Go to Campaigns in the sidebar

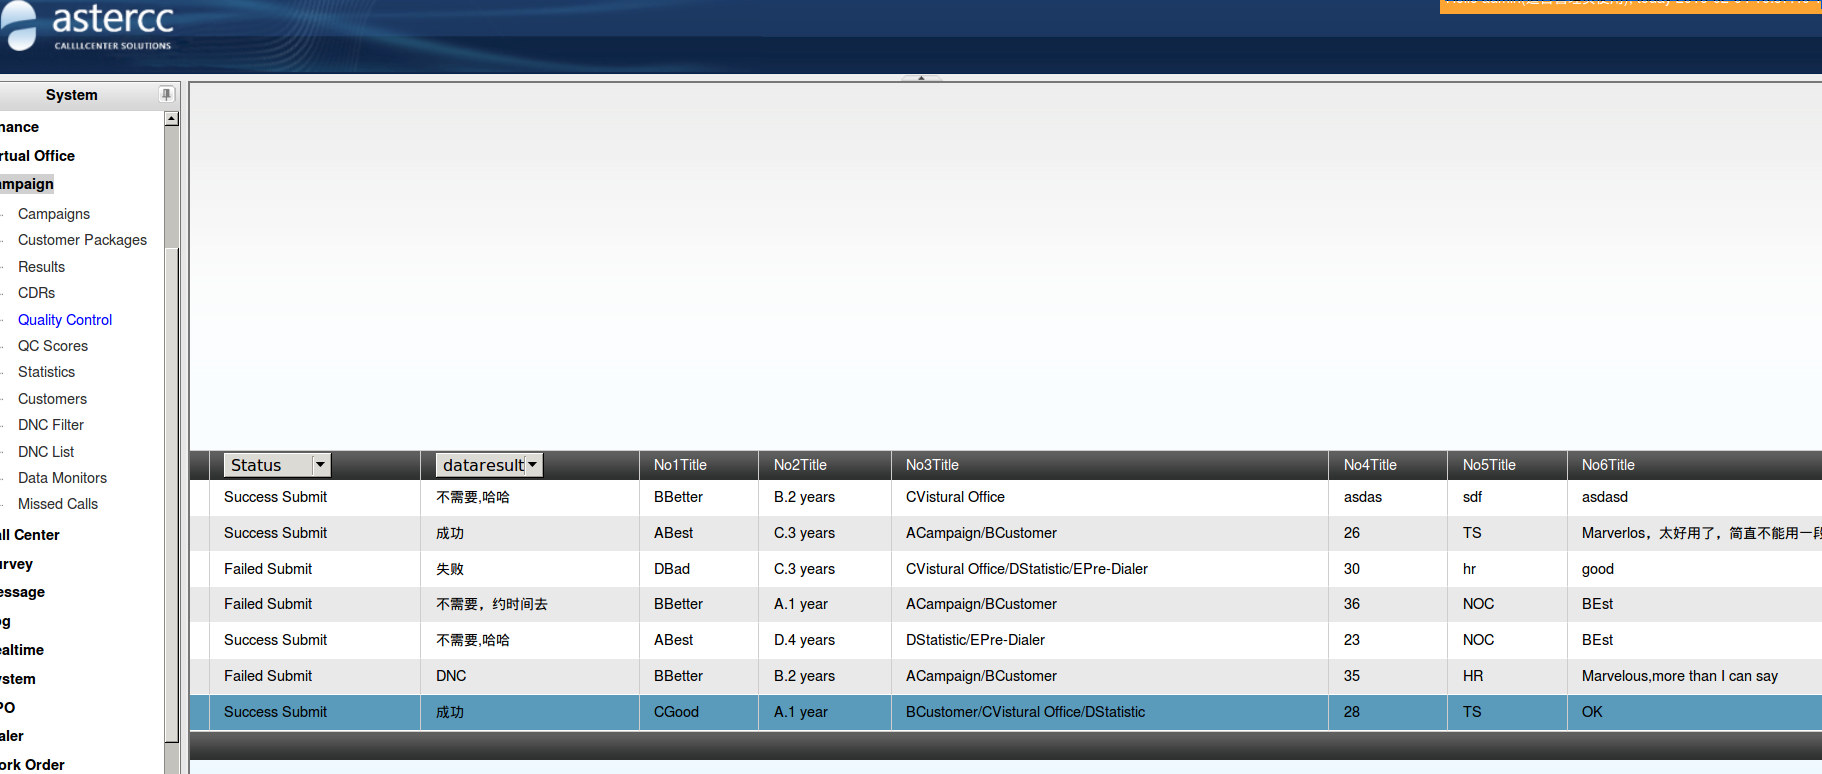click(54, 214)
